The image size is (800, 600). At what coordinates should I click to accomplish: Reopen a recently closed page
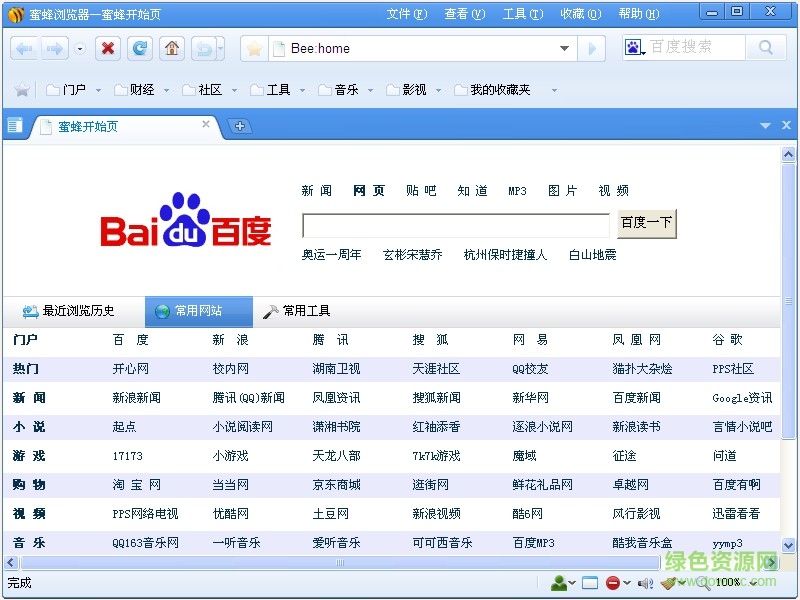pyautogui.click(x=204, y=47)
